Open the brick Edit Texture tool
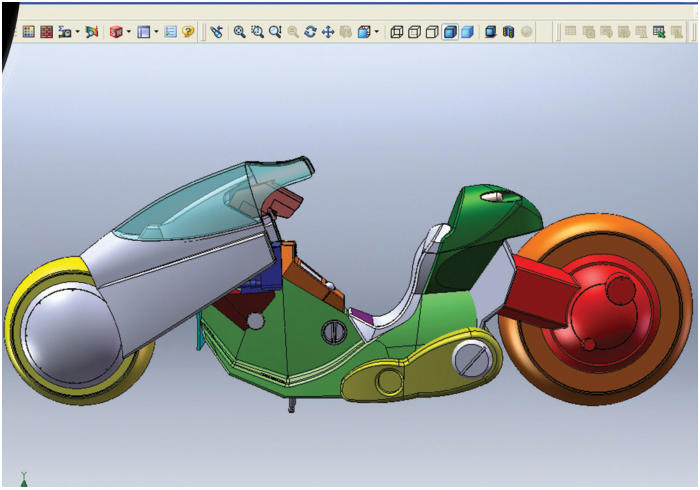 point(46,32)
